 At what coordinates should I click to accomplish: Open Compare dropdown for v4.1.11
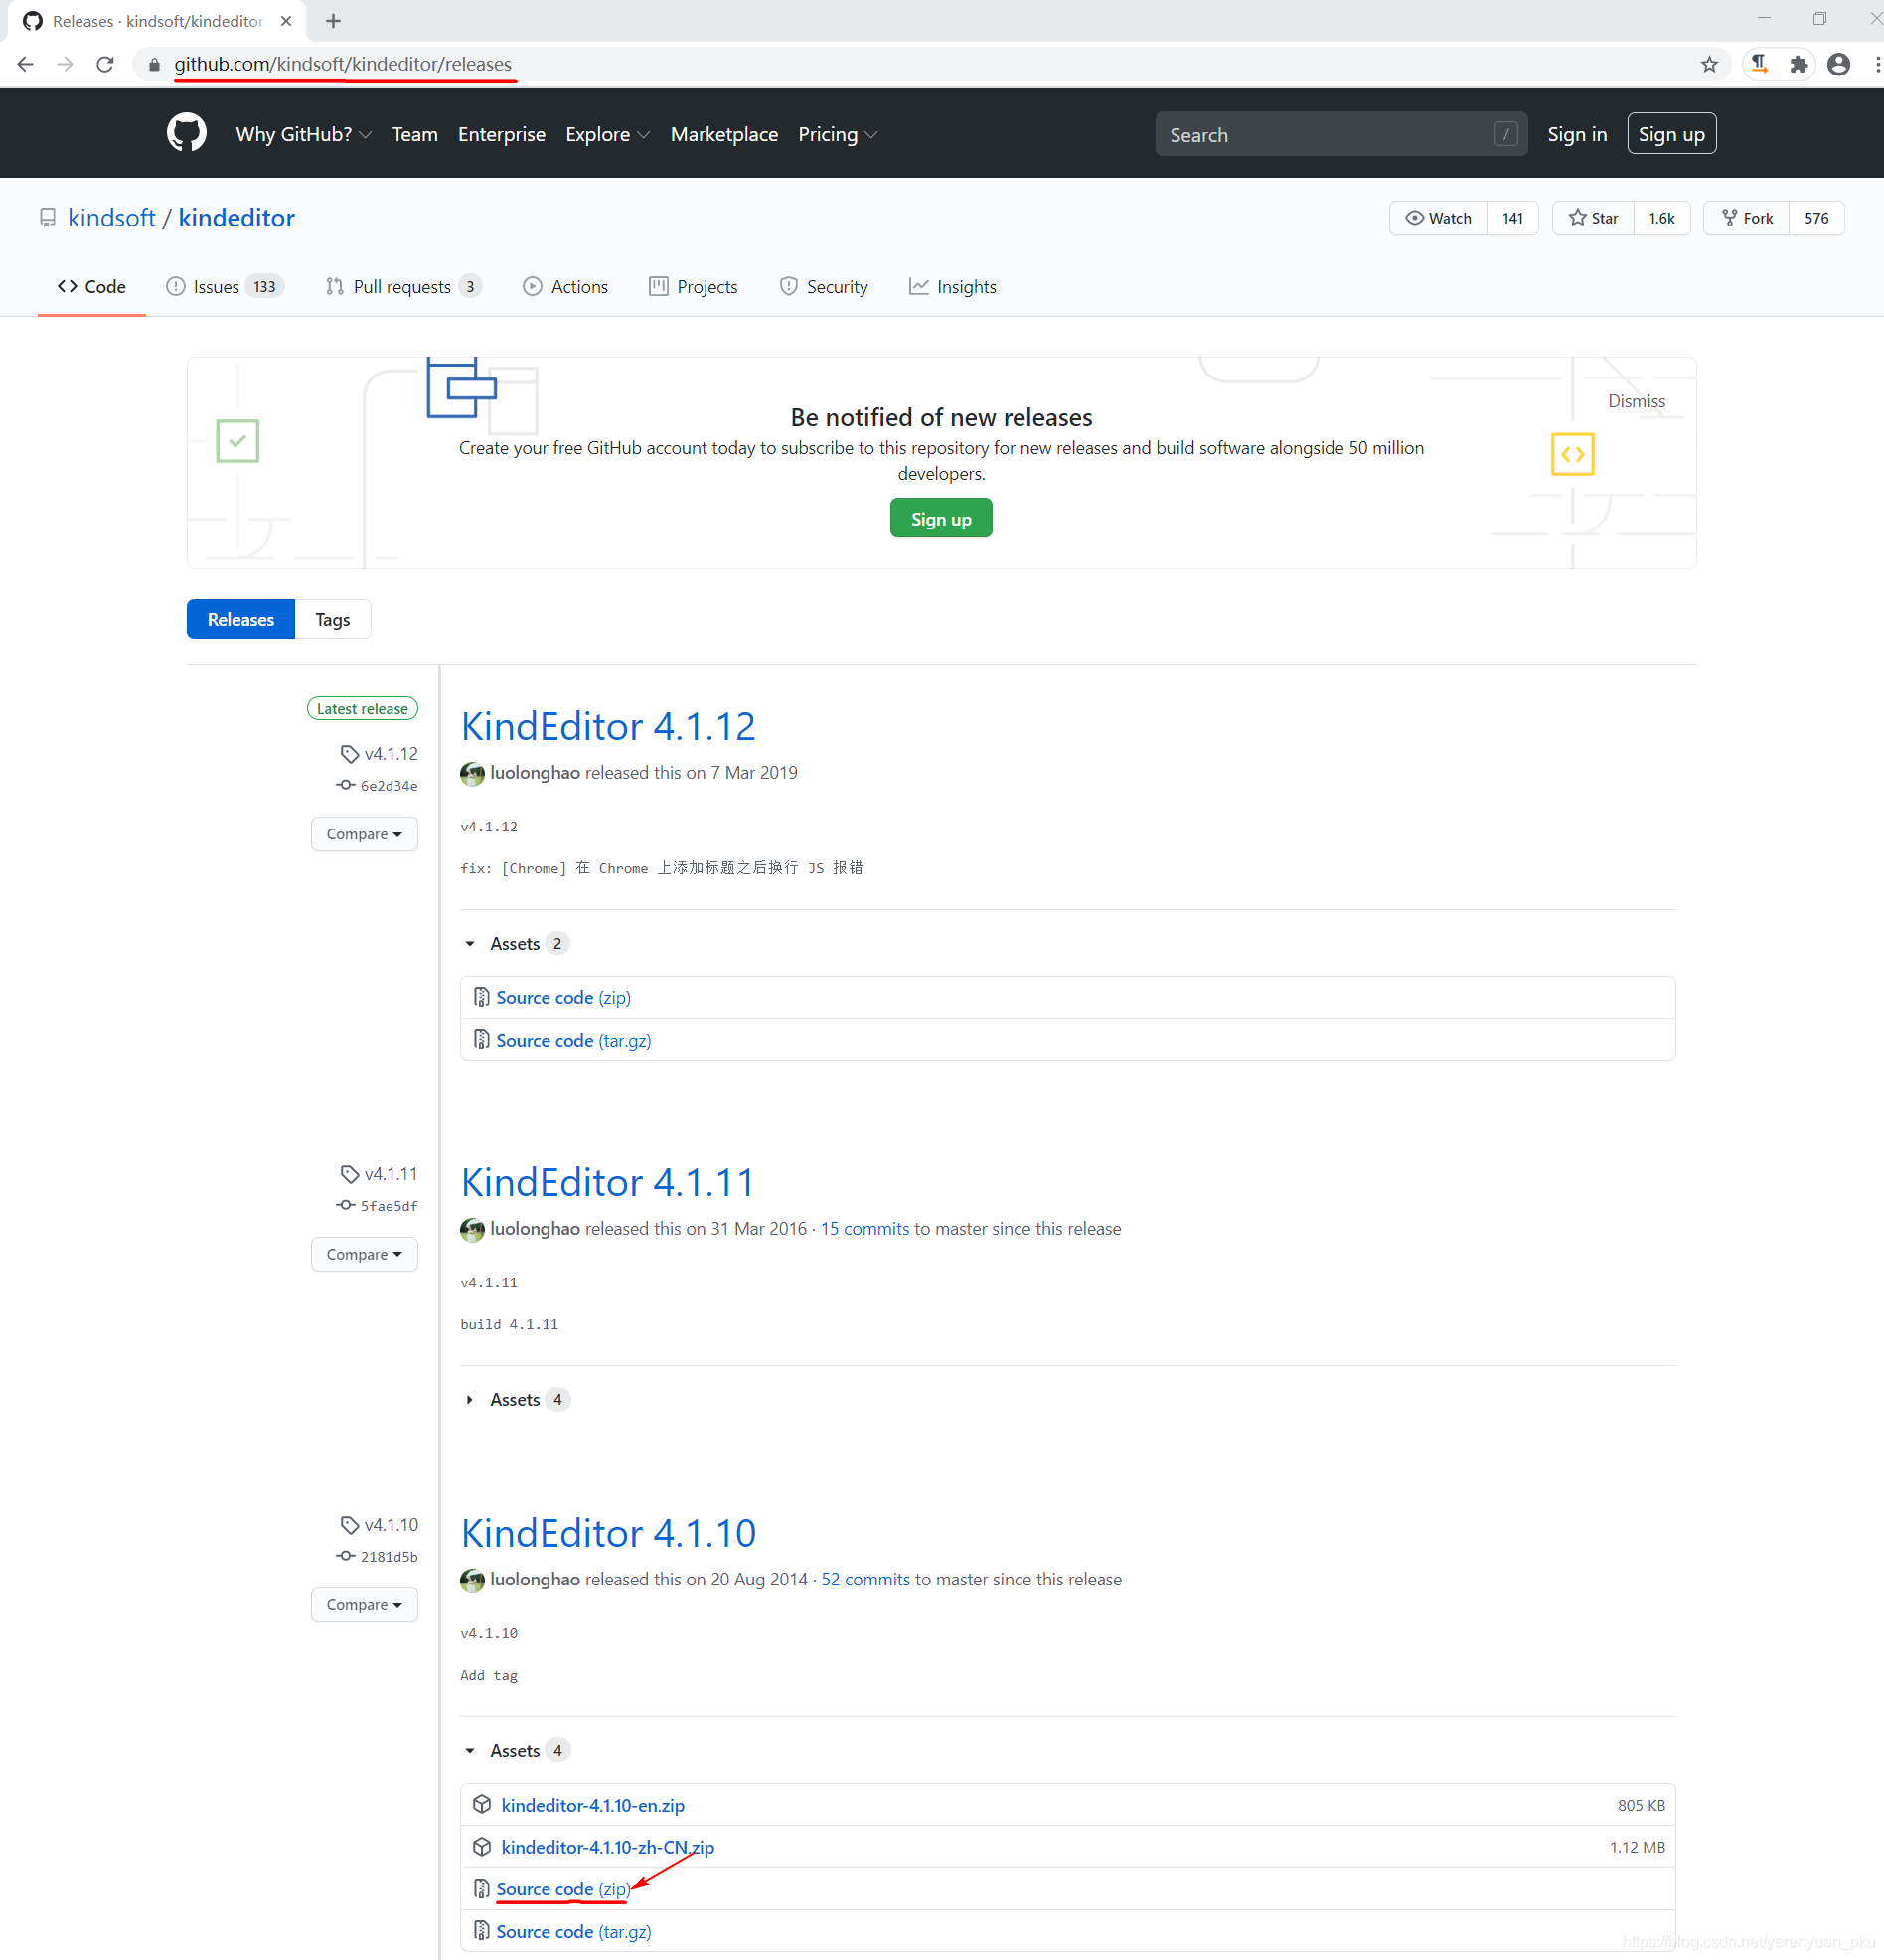click(x=364, y=1254)
